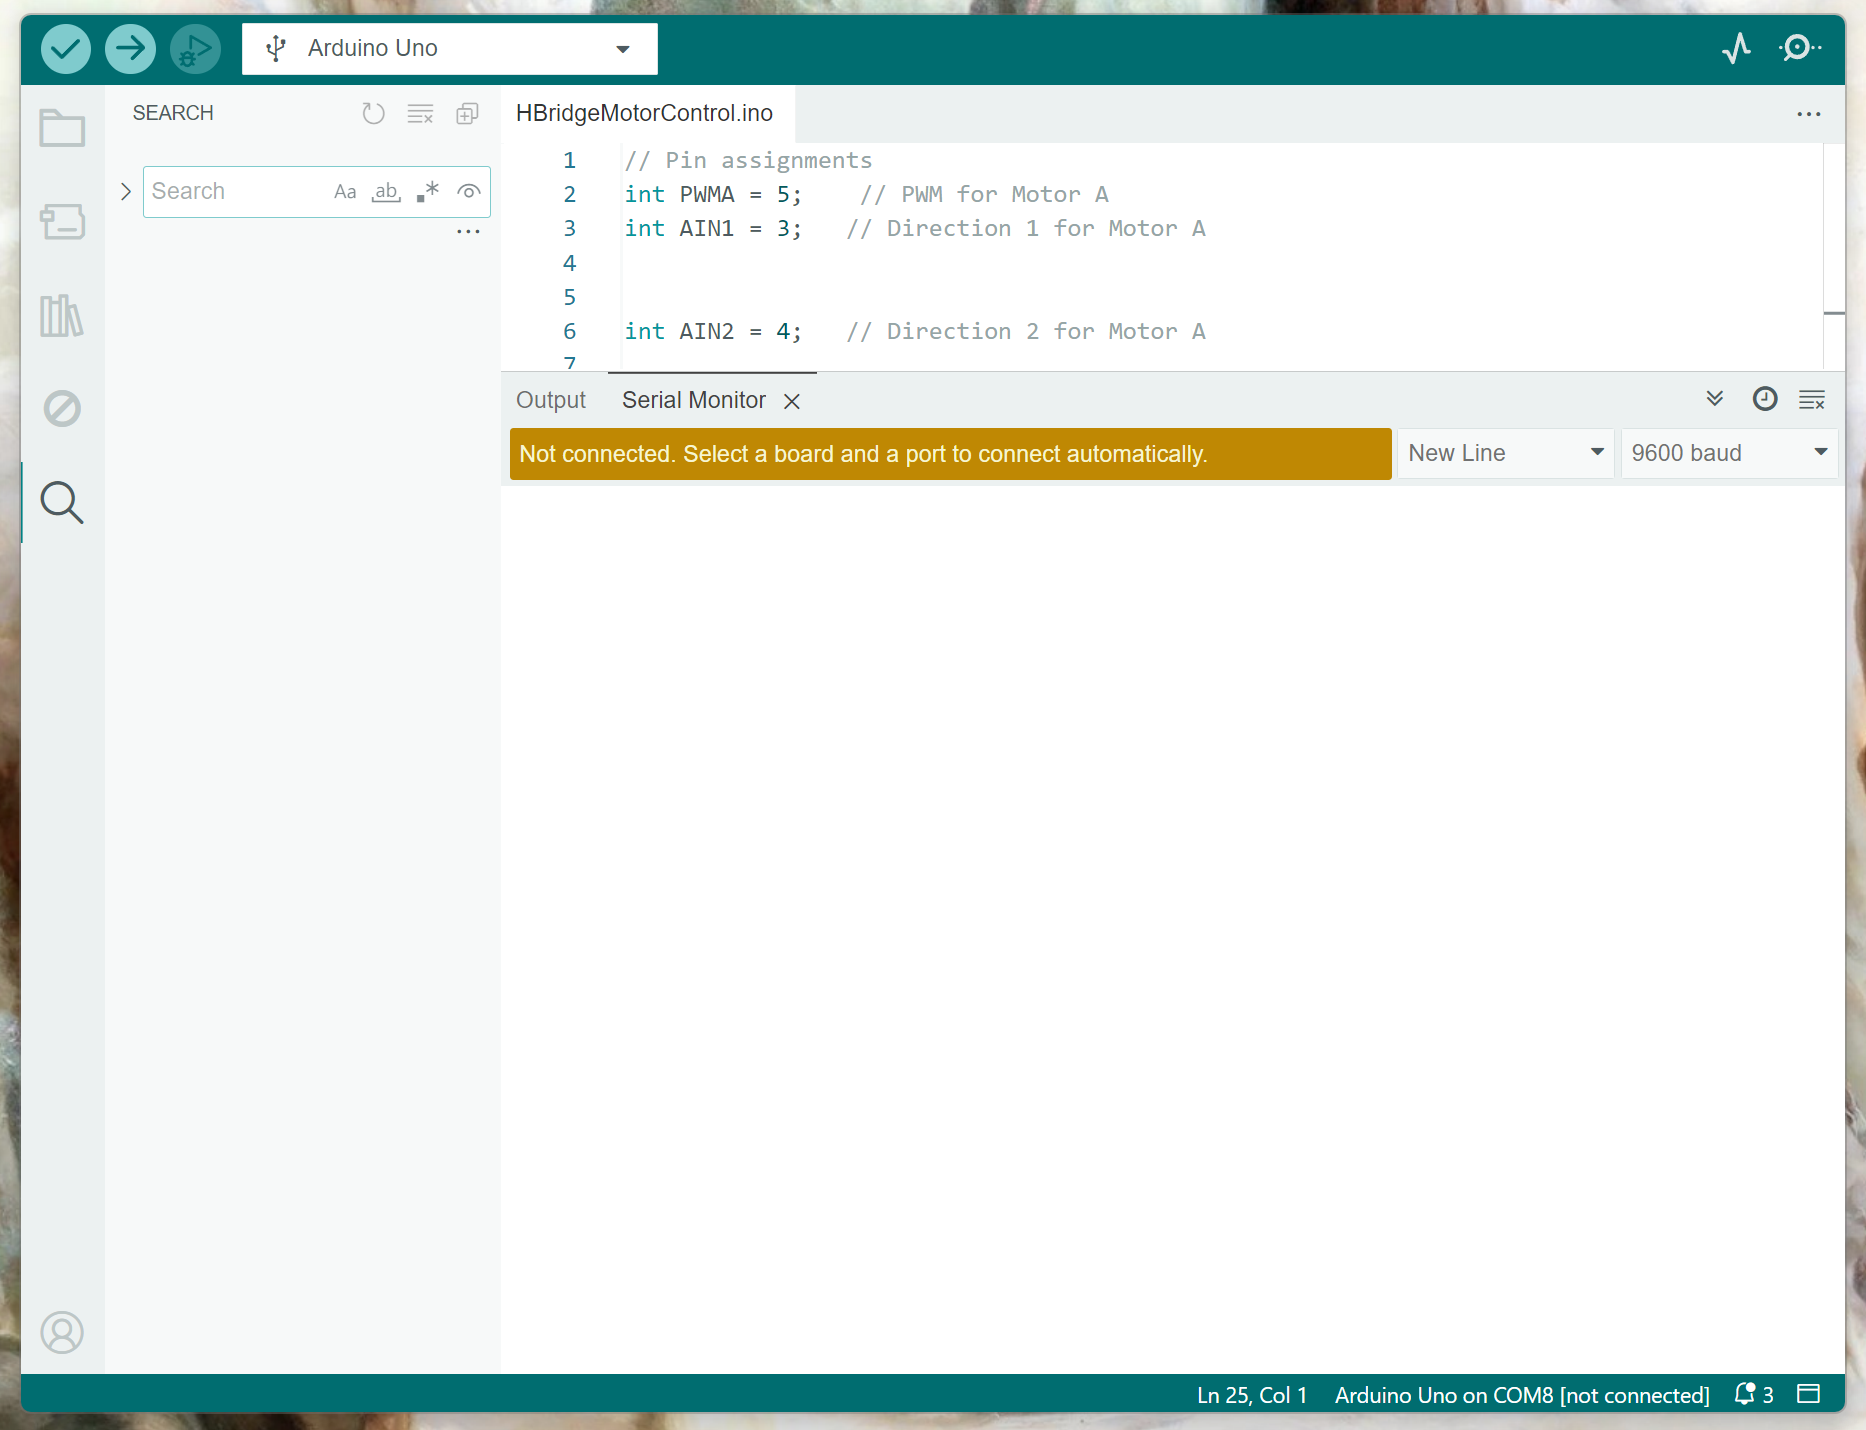Change the baud rate from 9600
Viewport: 1866px width, 1430px height.
click(1728, 453)
